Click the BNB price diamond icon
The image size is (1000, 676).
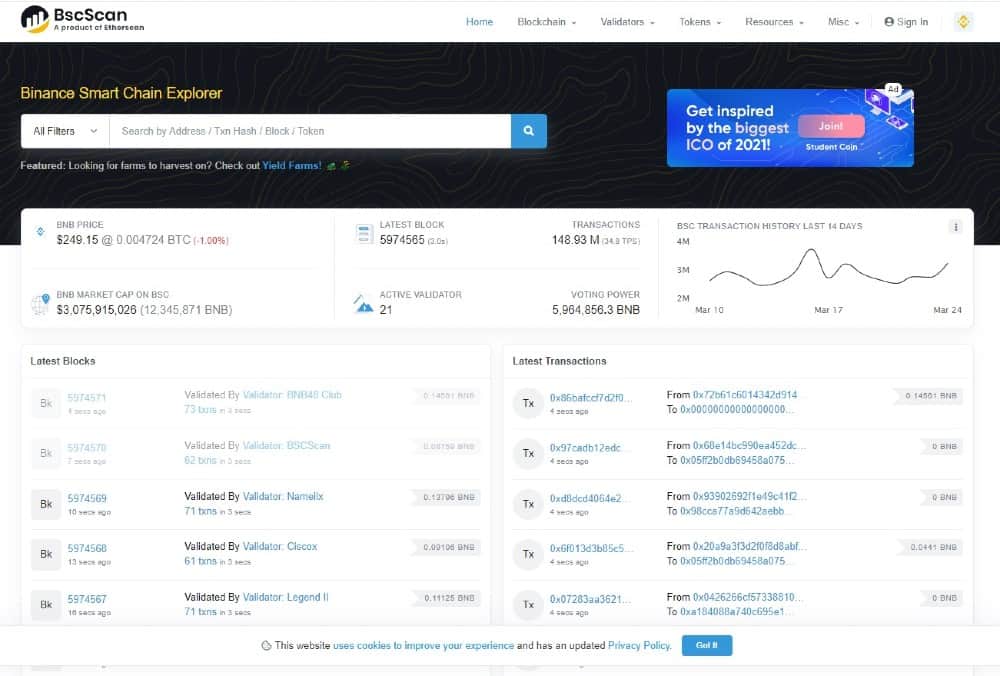(x=40, y=231)
